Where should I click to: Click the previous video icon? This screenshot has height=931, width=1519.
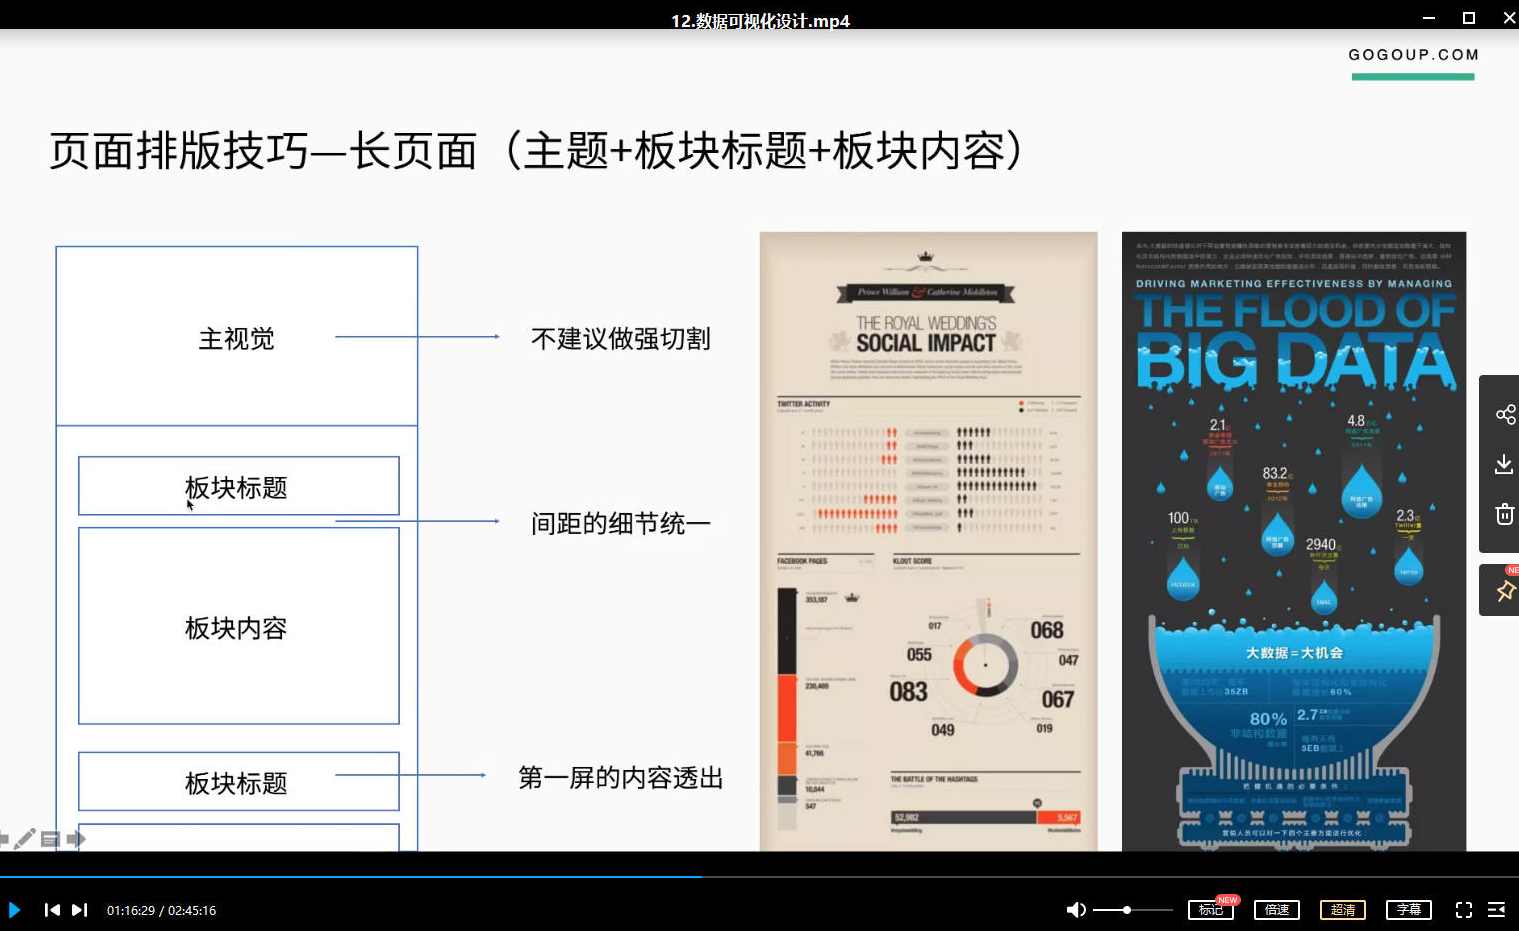[51, 910]
